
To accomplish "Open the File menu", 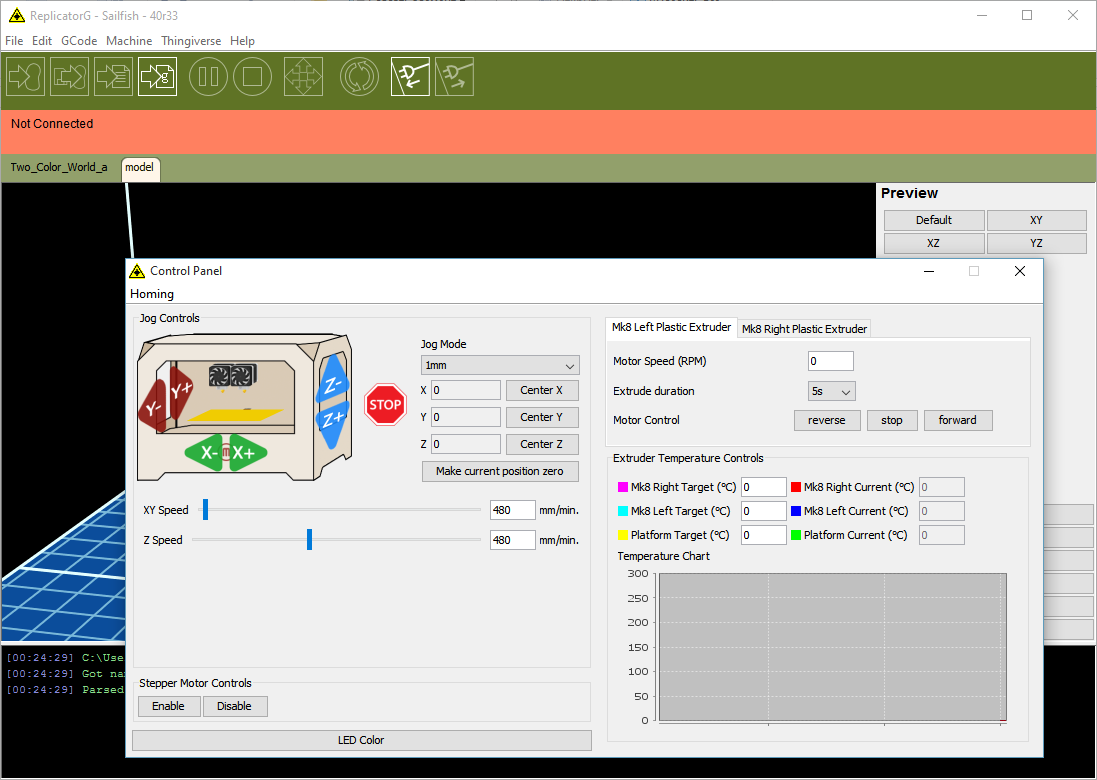I will [x=14, y=41].
